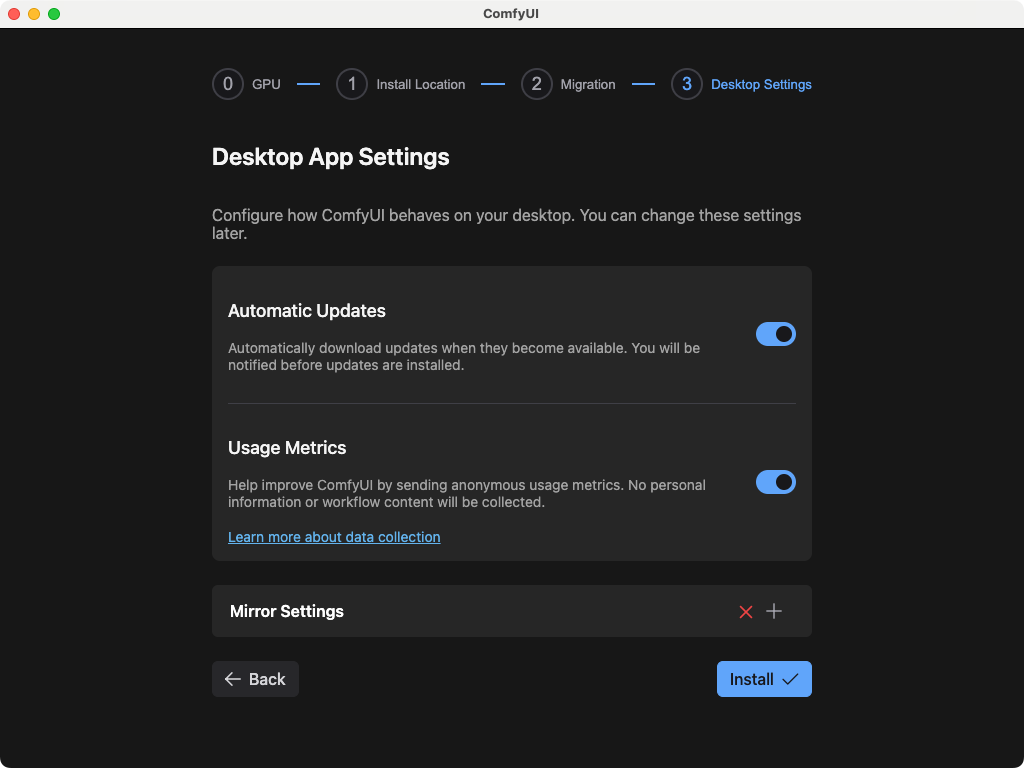Expand the Mirror Settings section
Screen dimensions: 1024x768
click(x=287, y=611)
